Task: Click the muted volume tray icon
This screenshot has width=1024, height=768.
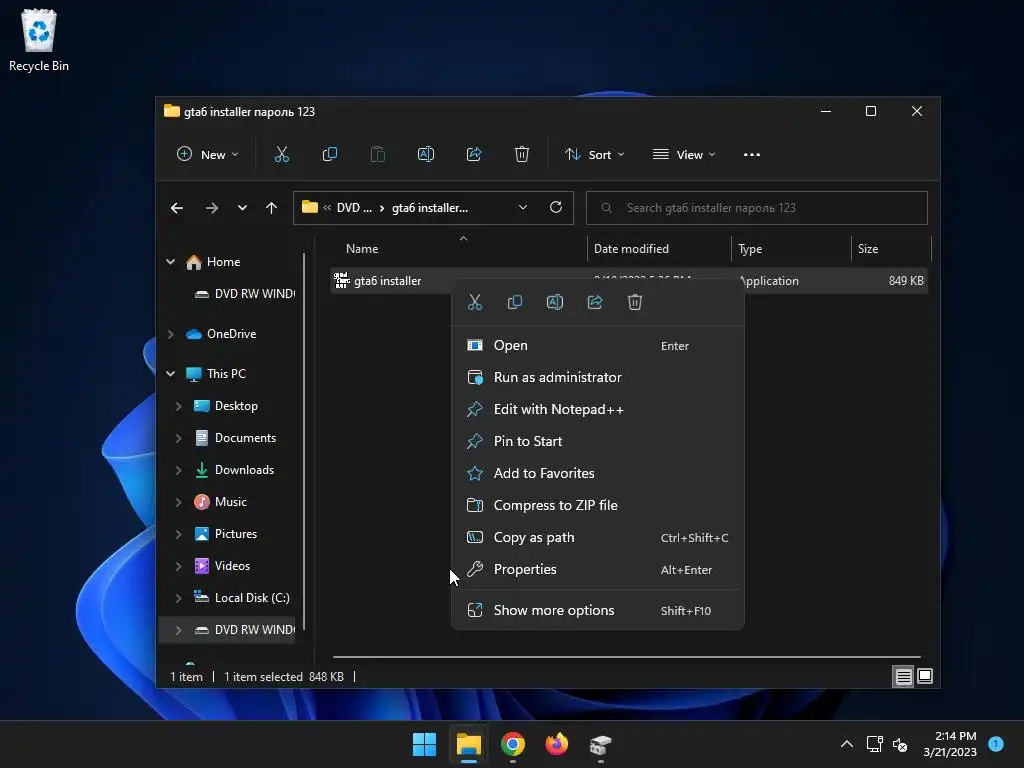Action: click(900, 744)
